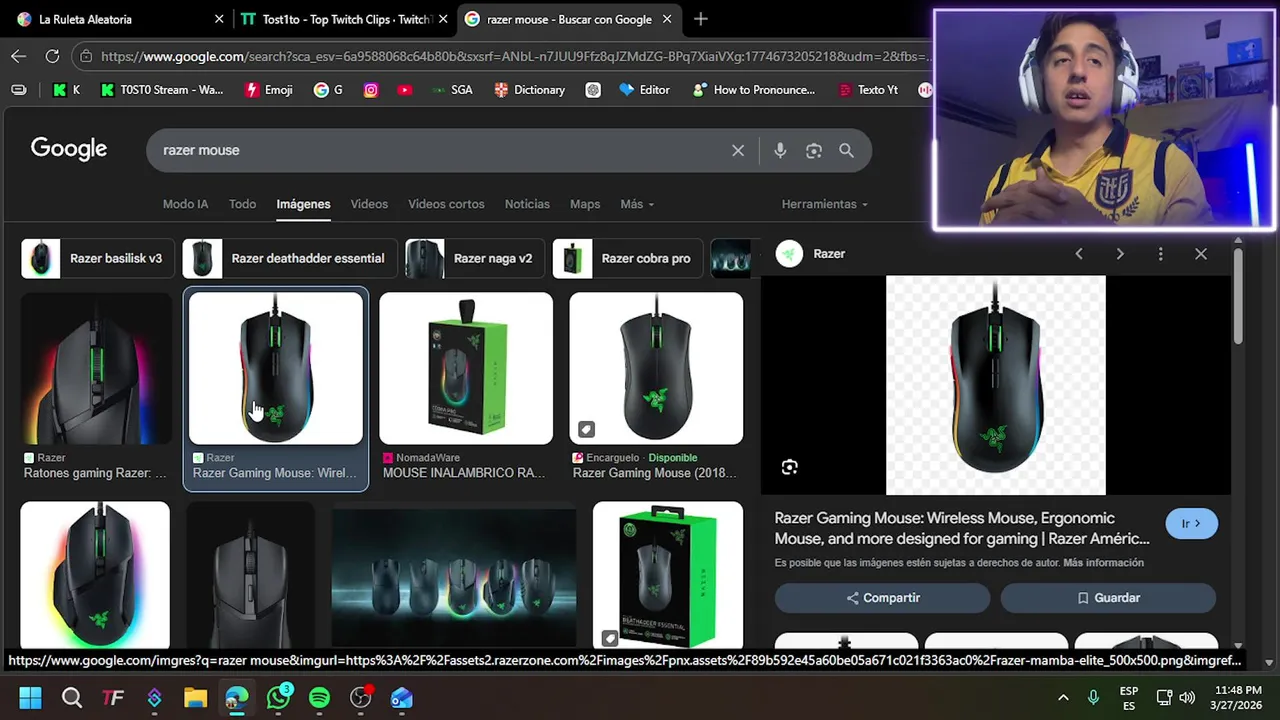Open the TOSTO Stream bookmark
This screenshot has height=720, width=1280.
tap(162, 90)
